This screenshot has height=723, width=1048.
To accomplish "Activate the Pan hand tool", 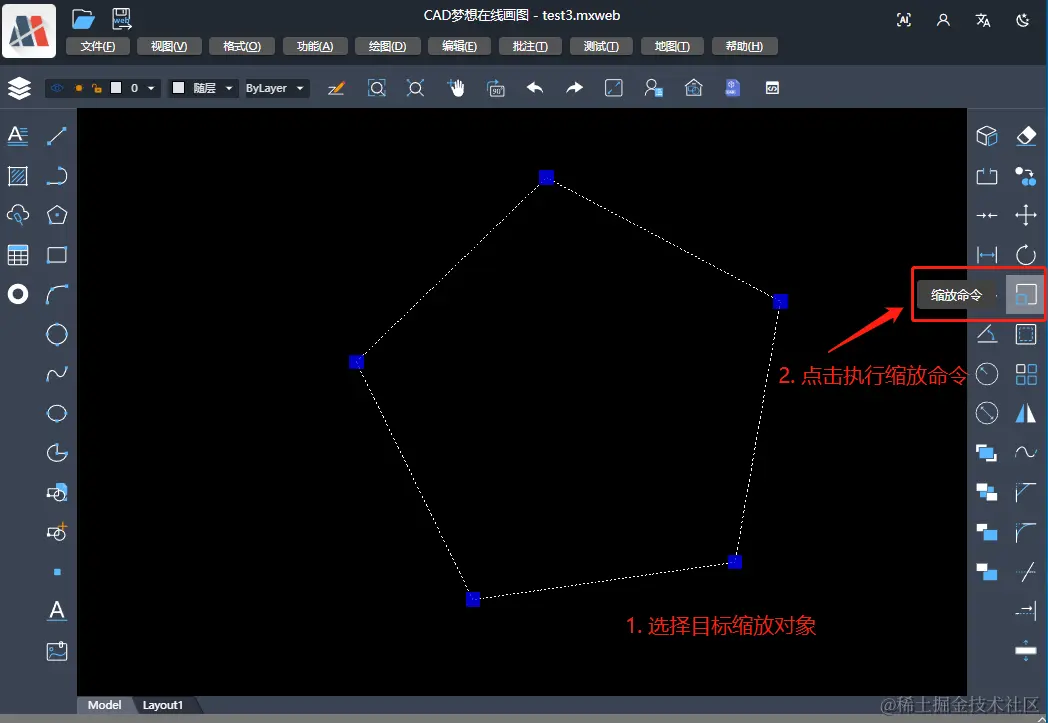I will (x=456, y=88).
